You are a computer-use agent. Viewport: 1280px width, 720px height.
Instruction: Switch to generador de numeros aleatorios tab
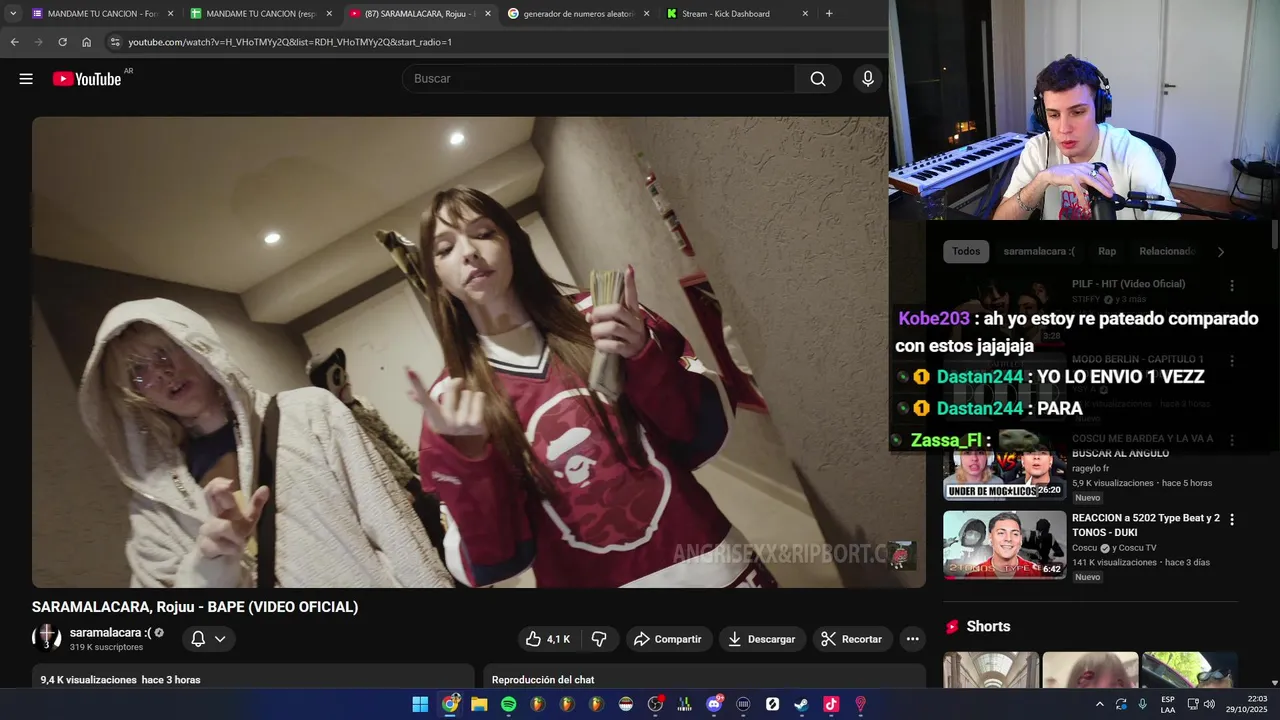[x=578, y=14]
